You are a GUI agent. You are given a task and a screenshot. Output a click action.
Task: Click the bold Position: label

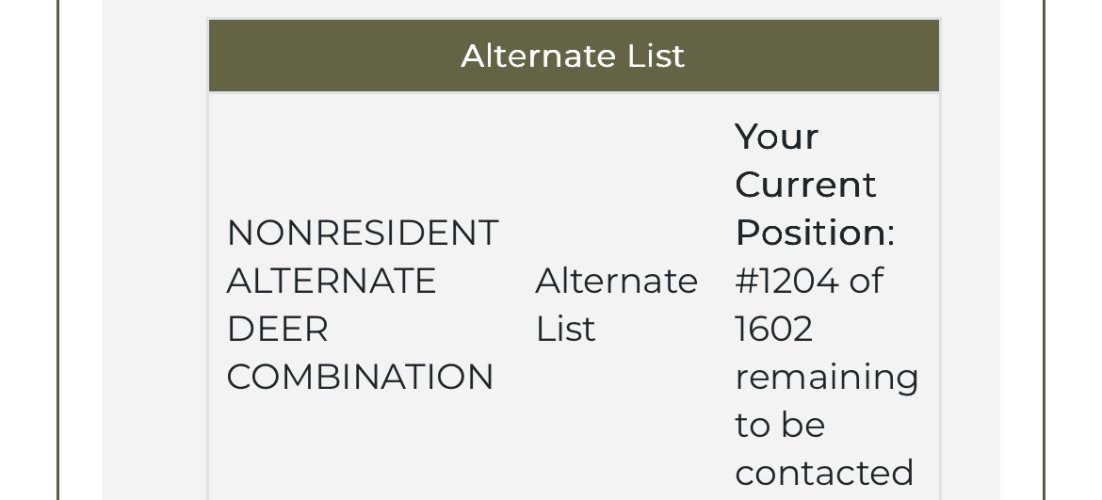tap(815, 232)
